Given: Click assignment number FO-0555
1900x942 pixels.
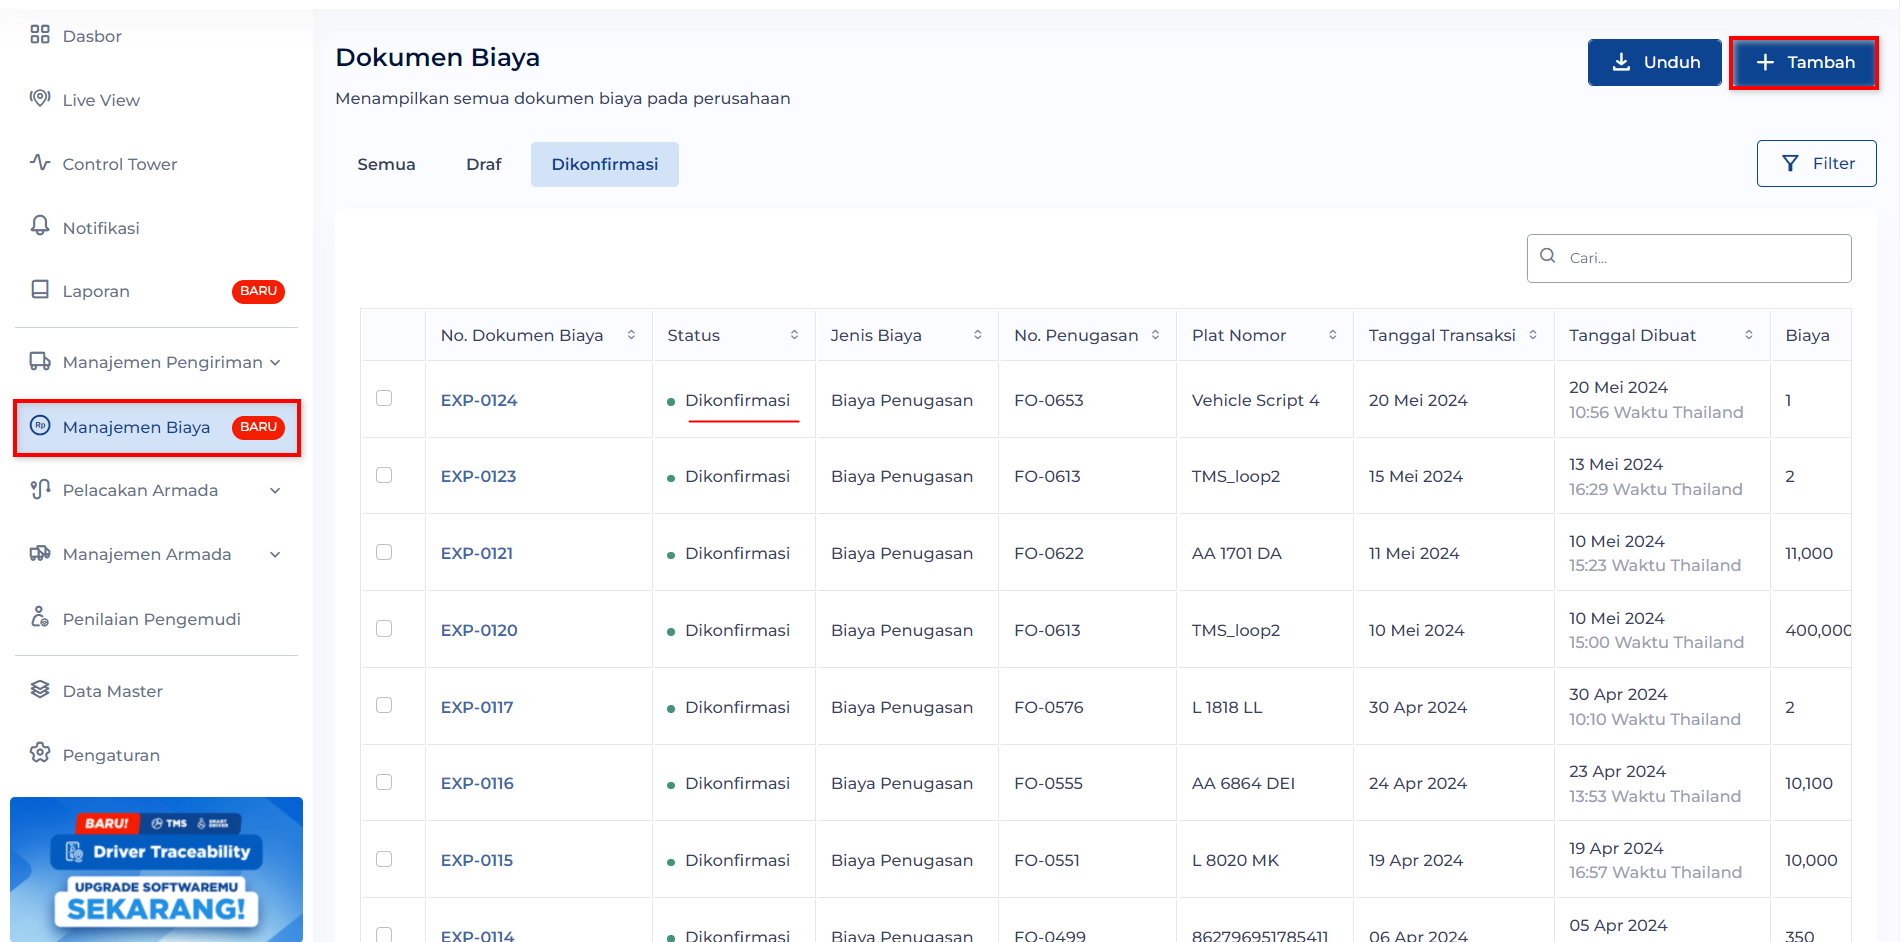Looking at the screenshot, I should coord(1048,783).
